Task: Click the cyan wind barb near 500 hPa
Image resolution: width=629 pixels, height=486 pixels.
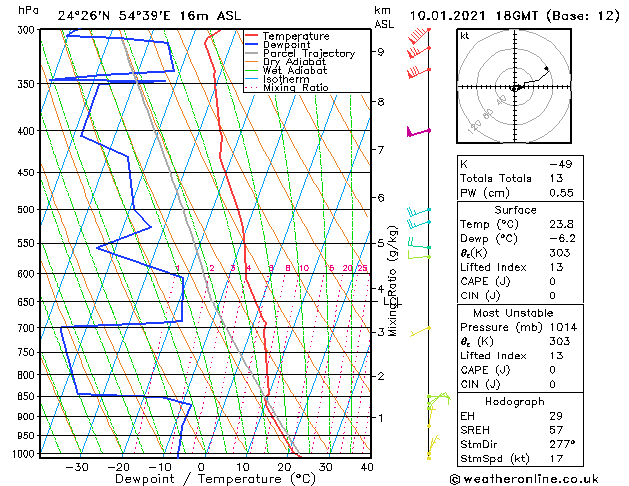Action: point(419,212)
